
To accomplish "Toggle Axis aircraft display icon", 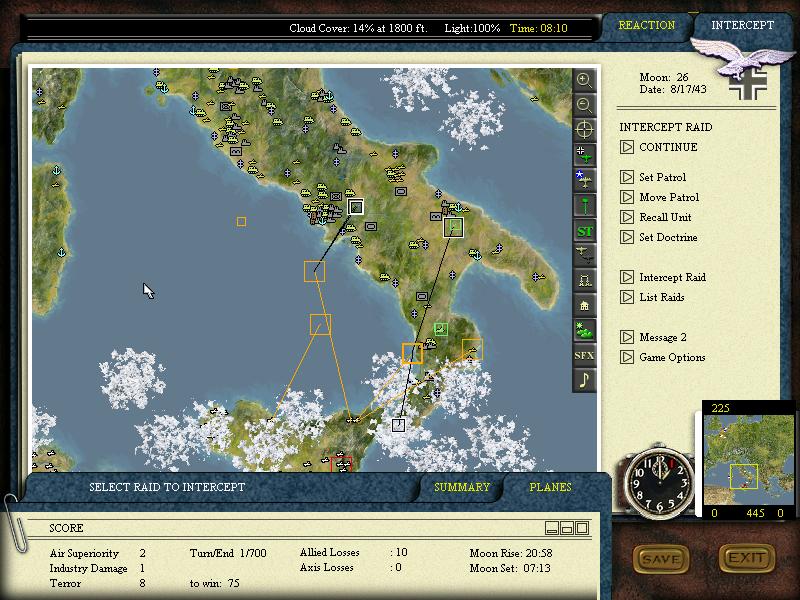I will pos(584,155).
